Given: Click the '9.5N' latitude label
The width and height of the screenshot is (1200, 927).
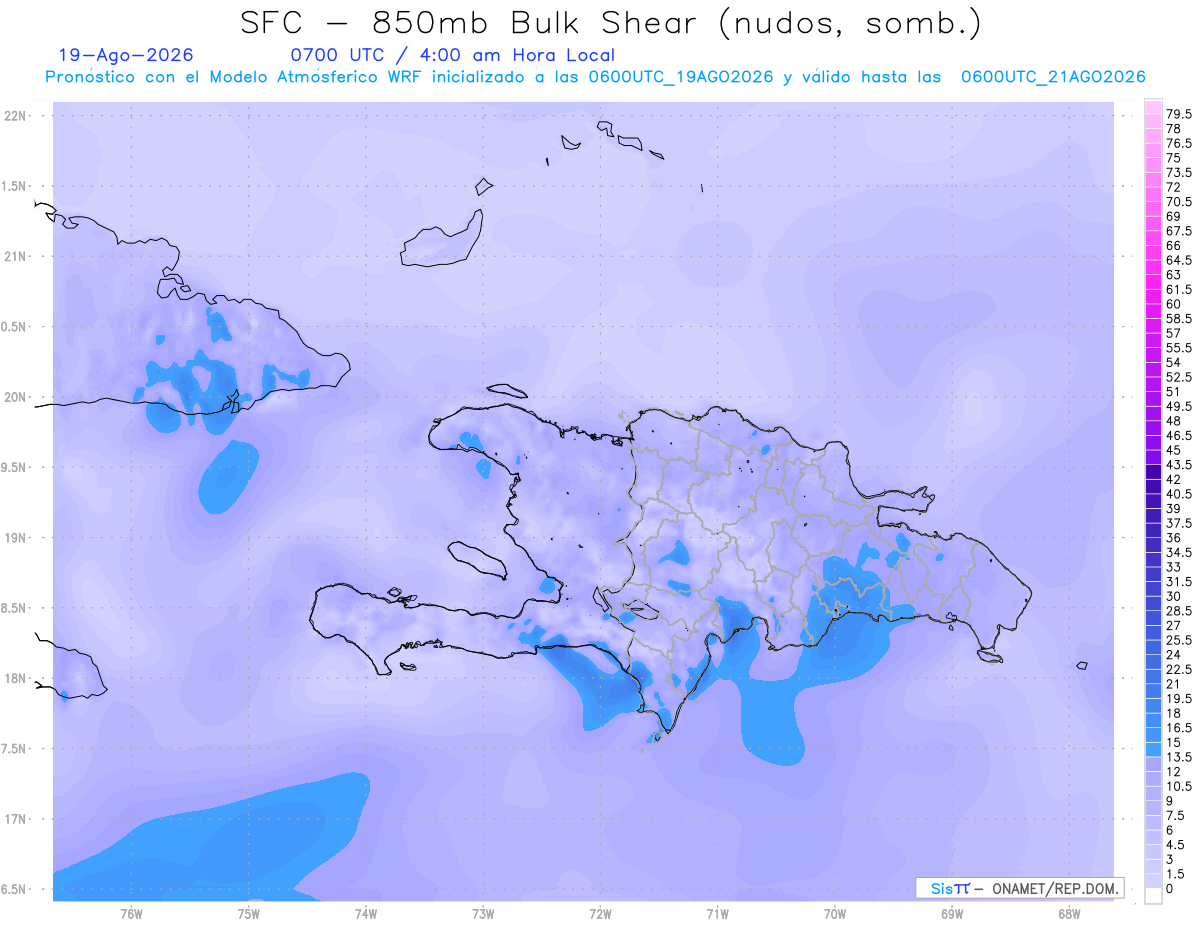Looking at the screenshot, I should pyautogui.click(x=15, y=467).
